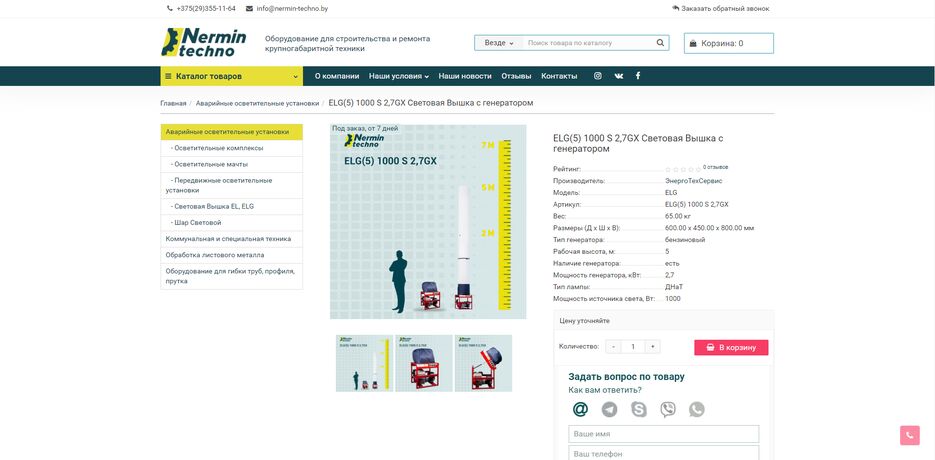Viewport: 935px width, 460px height.
Task: Open "Осветительные мачты" in the sidebar
Action: (x=210, y=163)
